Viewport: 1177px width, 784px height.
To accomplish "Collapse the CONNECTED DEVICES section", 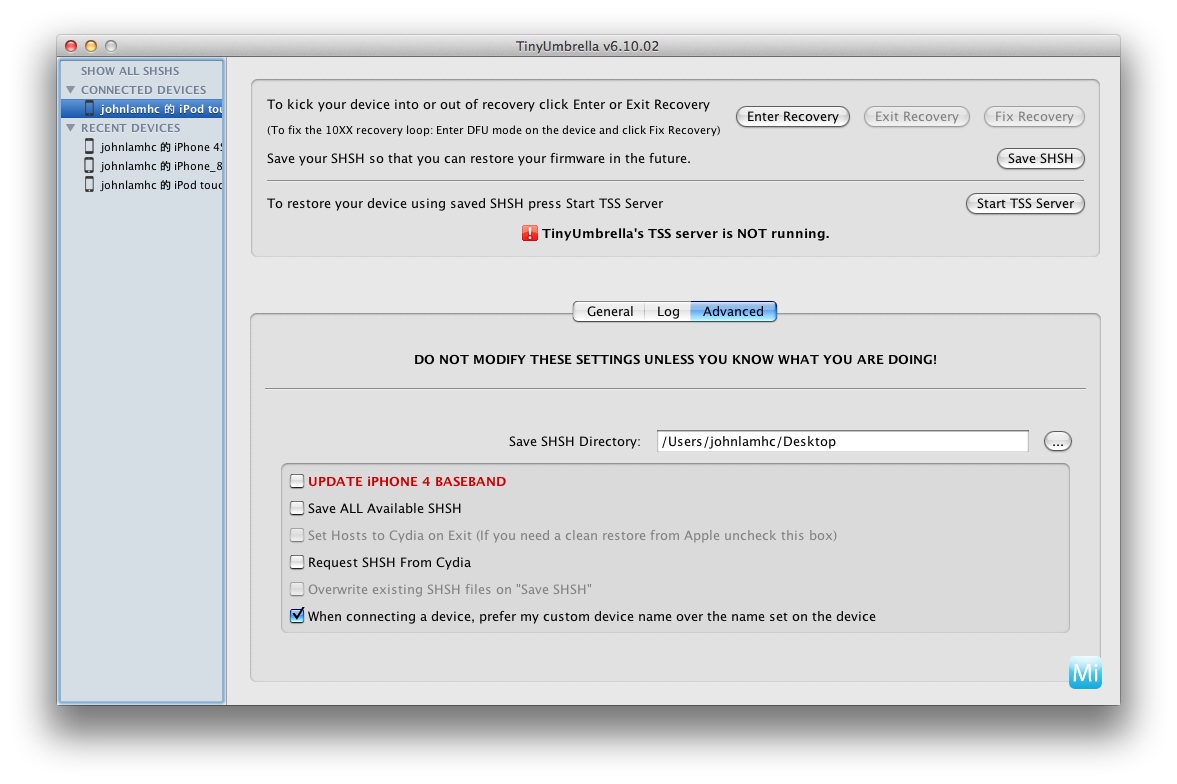I will click(71, 90).
